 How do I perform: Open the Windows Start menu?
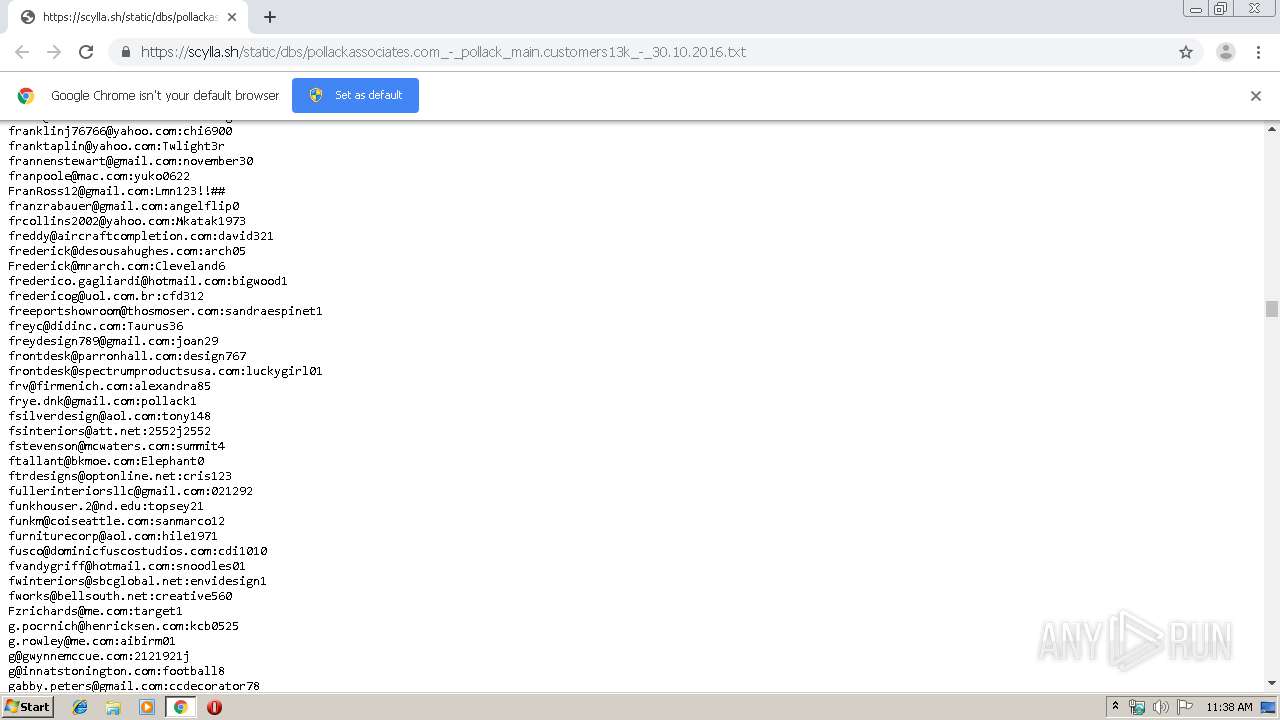click(27, 707)
